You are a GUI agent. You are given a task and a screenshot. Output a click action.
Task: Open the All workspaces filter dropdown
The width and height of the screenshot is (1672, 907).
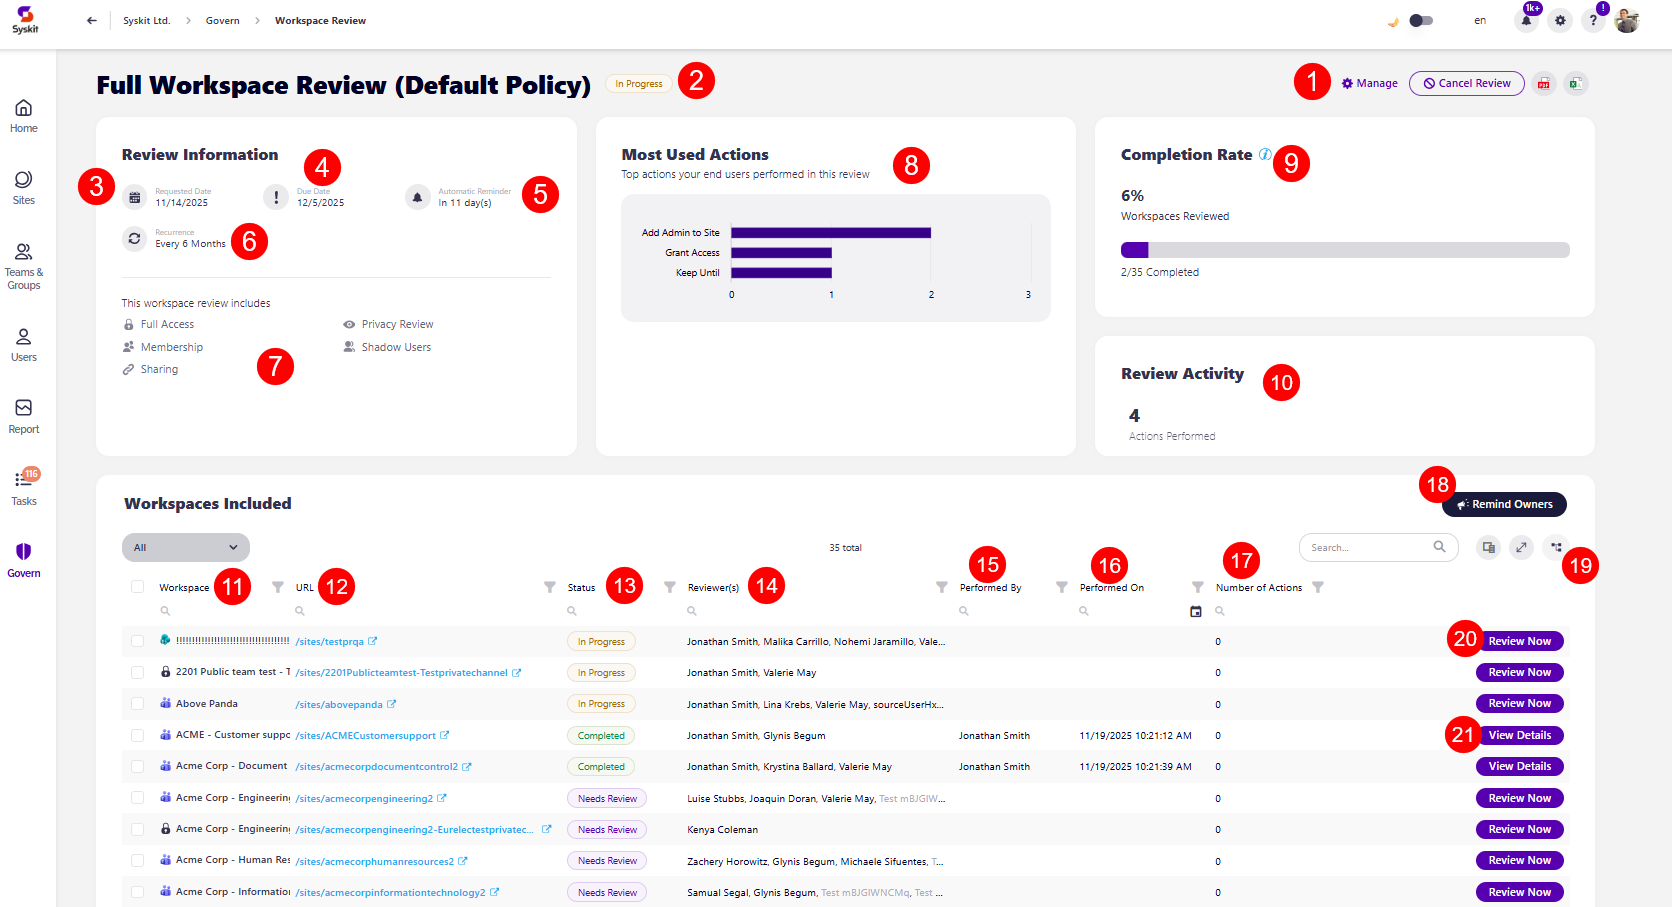185,547
